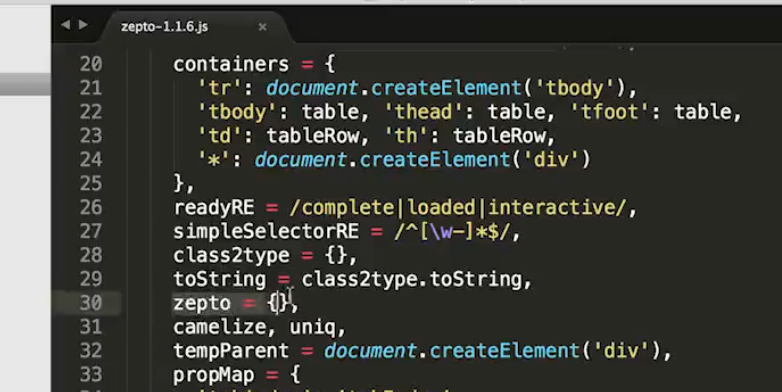Click propMap variable on line 33

[213, 376]
